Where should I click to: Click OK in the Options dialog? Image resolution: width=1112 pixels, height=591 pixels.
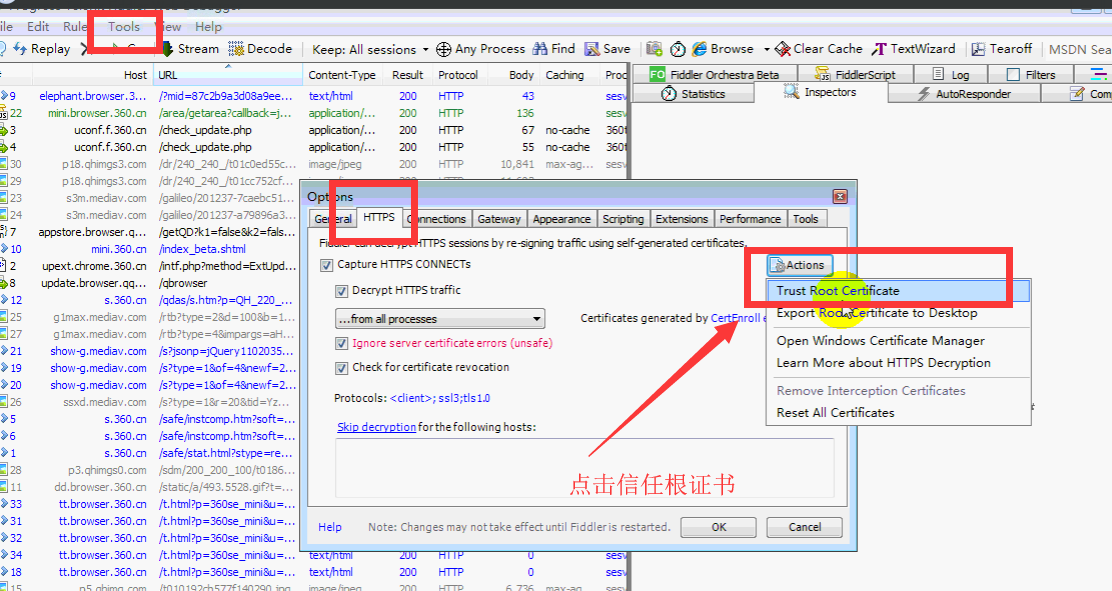click(x=718, y=527)
